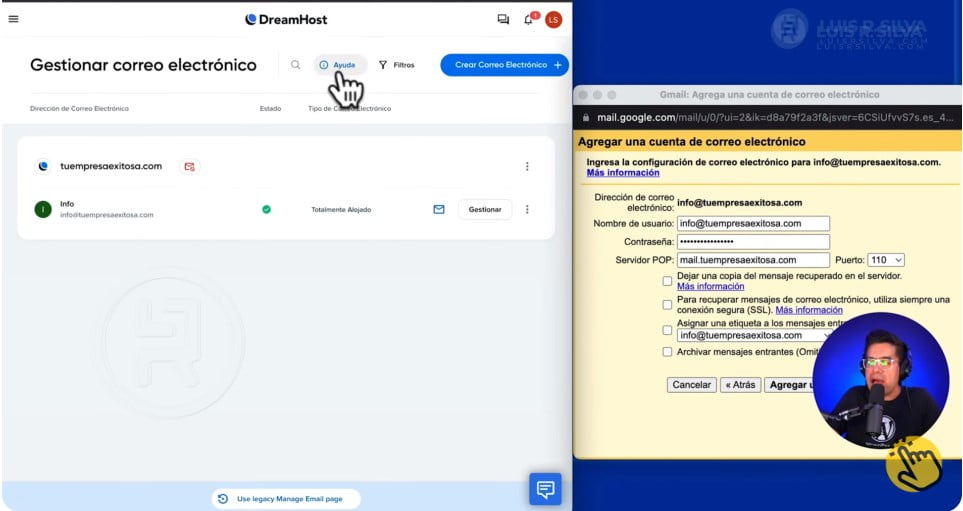Image resolution: width=963 pixels, height=511 pixels.
Task: Click the red mail icon beside tuempresaexitosa.com
Action: coord(189,166)
